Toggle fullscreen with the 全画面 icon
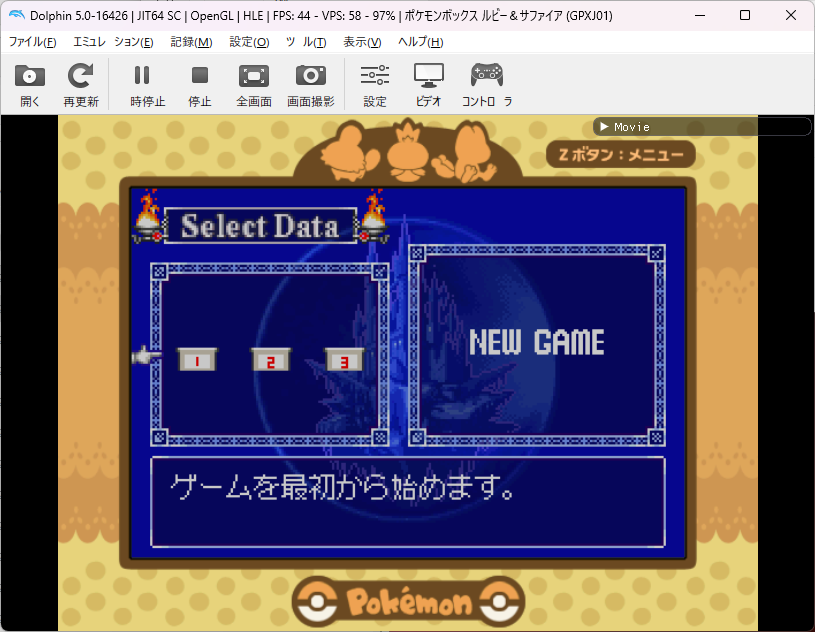The image size is (815, 632). point(254,85)
